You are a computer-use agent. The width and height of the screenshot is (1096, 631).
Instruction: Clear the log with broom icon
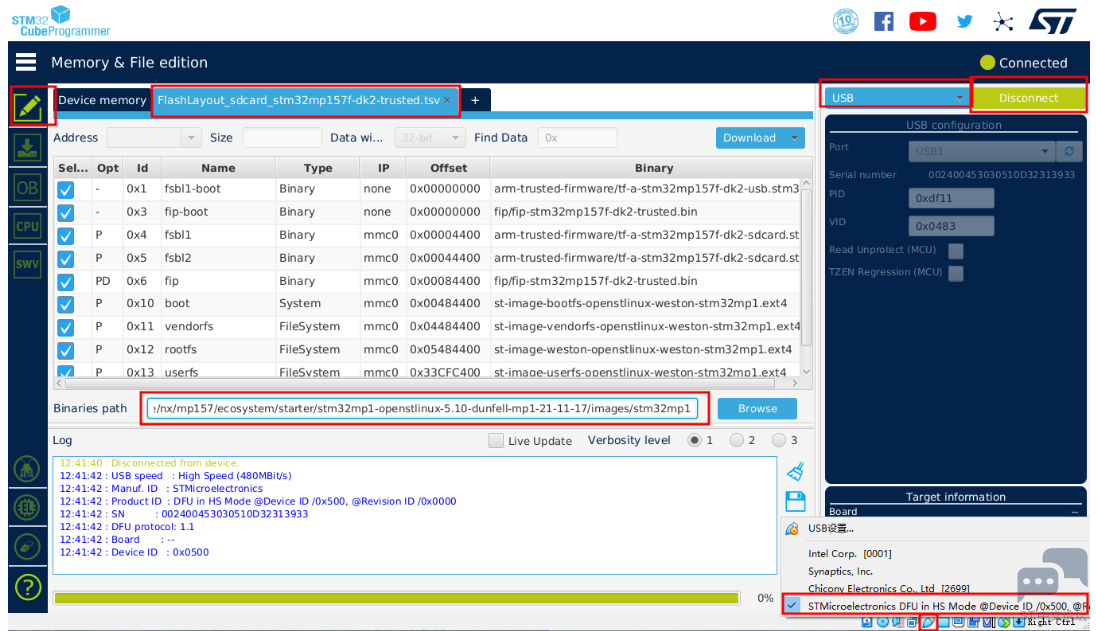coord(795,472)
